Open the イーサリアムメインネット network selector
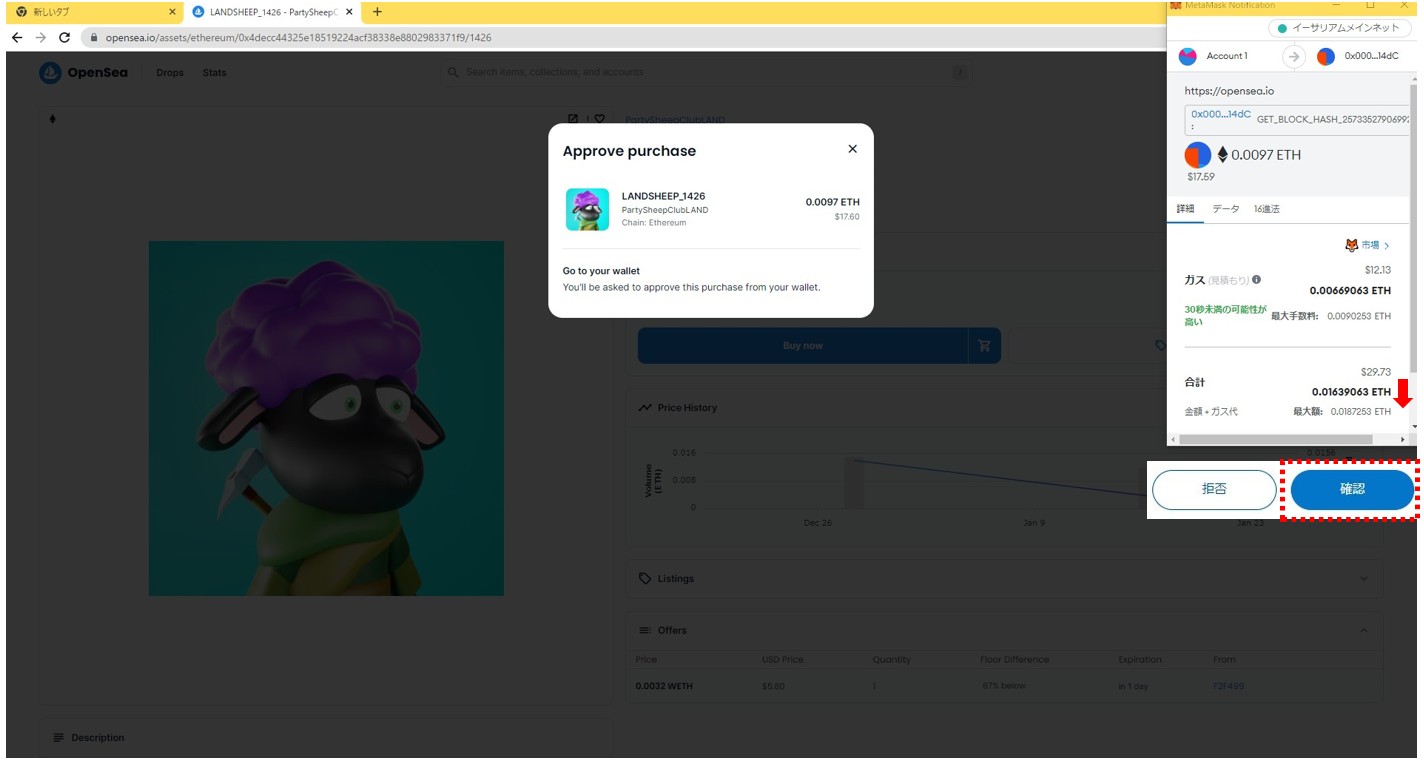The height and width of the screenshot is (766, 1424). (1340, 28)
